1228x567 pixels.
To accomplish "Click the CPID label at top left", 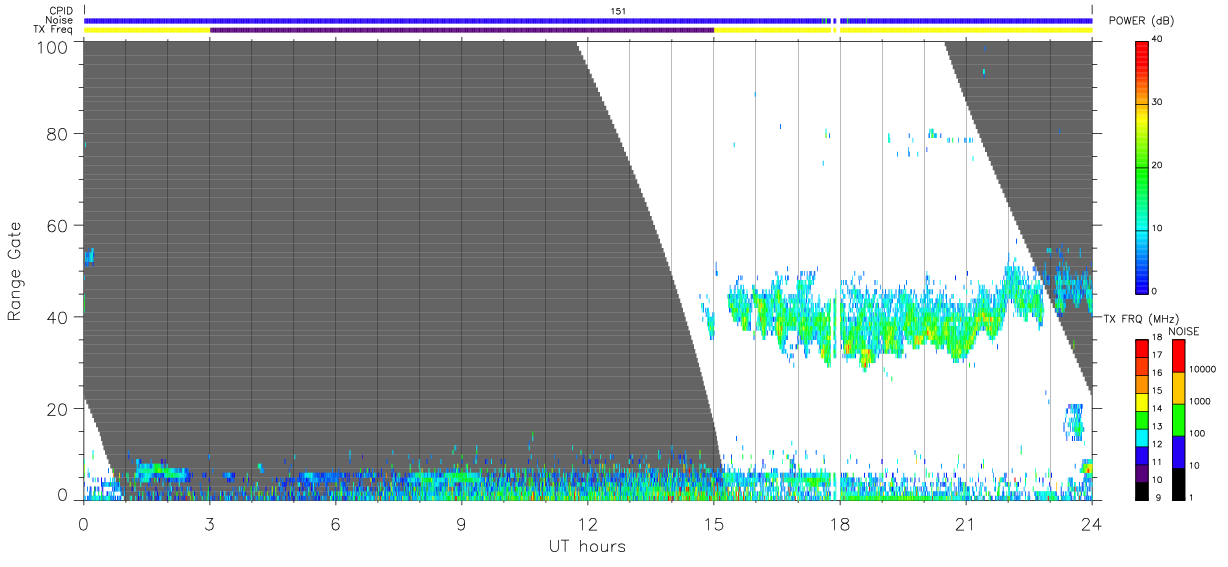I will click(63, 11).
